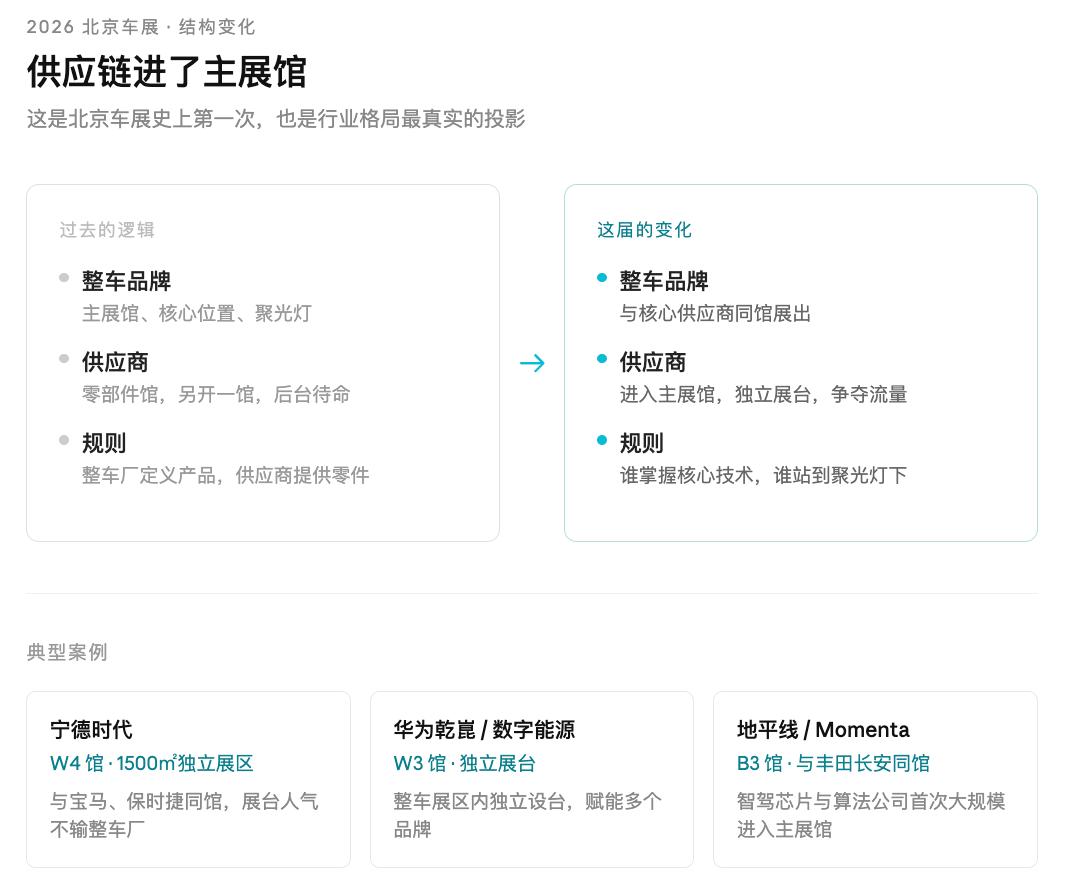The width and height of the screenshot is (1070, 888).
Task: Click the teal bullet beside 这届的变化 供应商
Action: 602,359
